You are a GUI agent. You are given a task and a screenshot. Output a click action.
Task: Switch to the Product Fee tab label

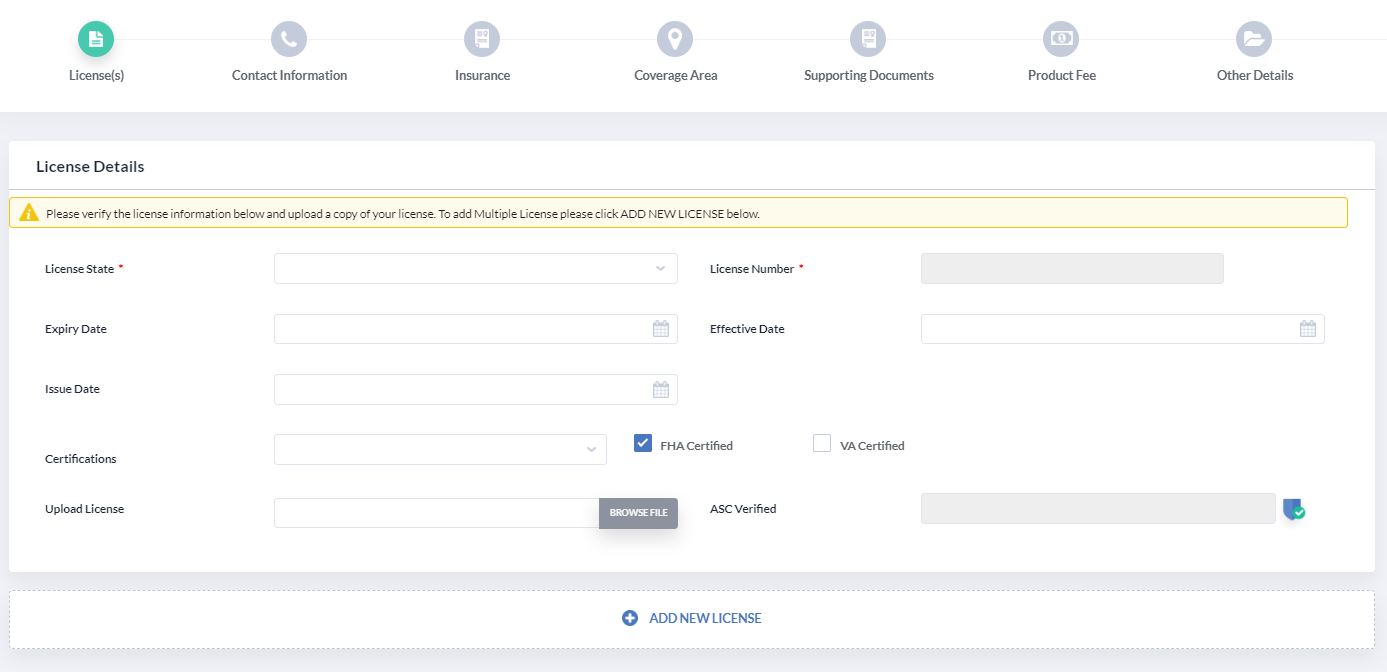click(x=1061, y=75)
